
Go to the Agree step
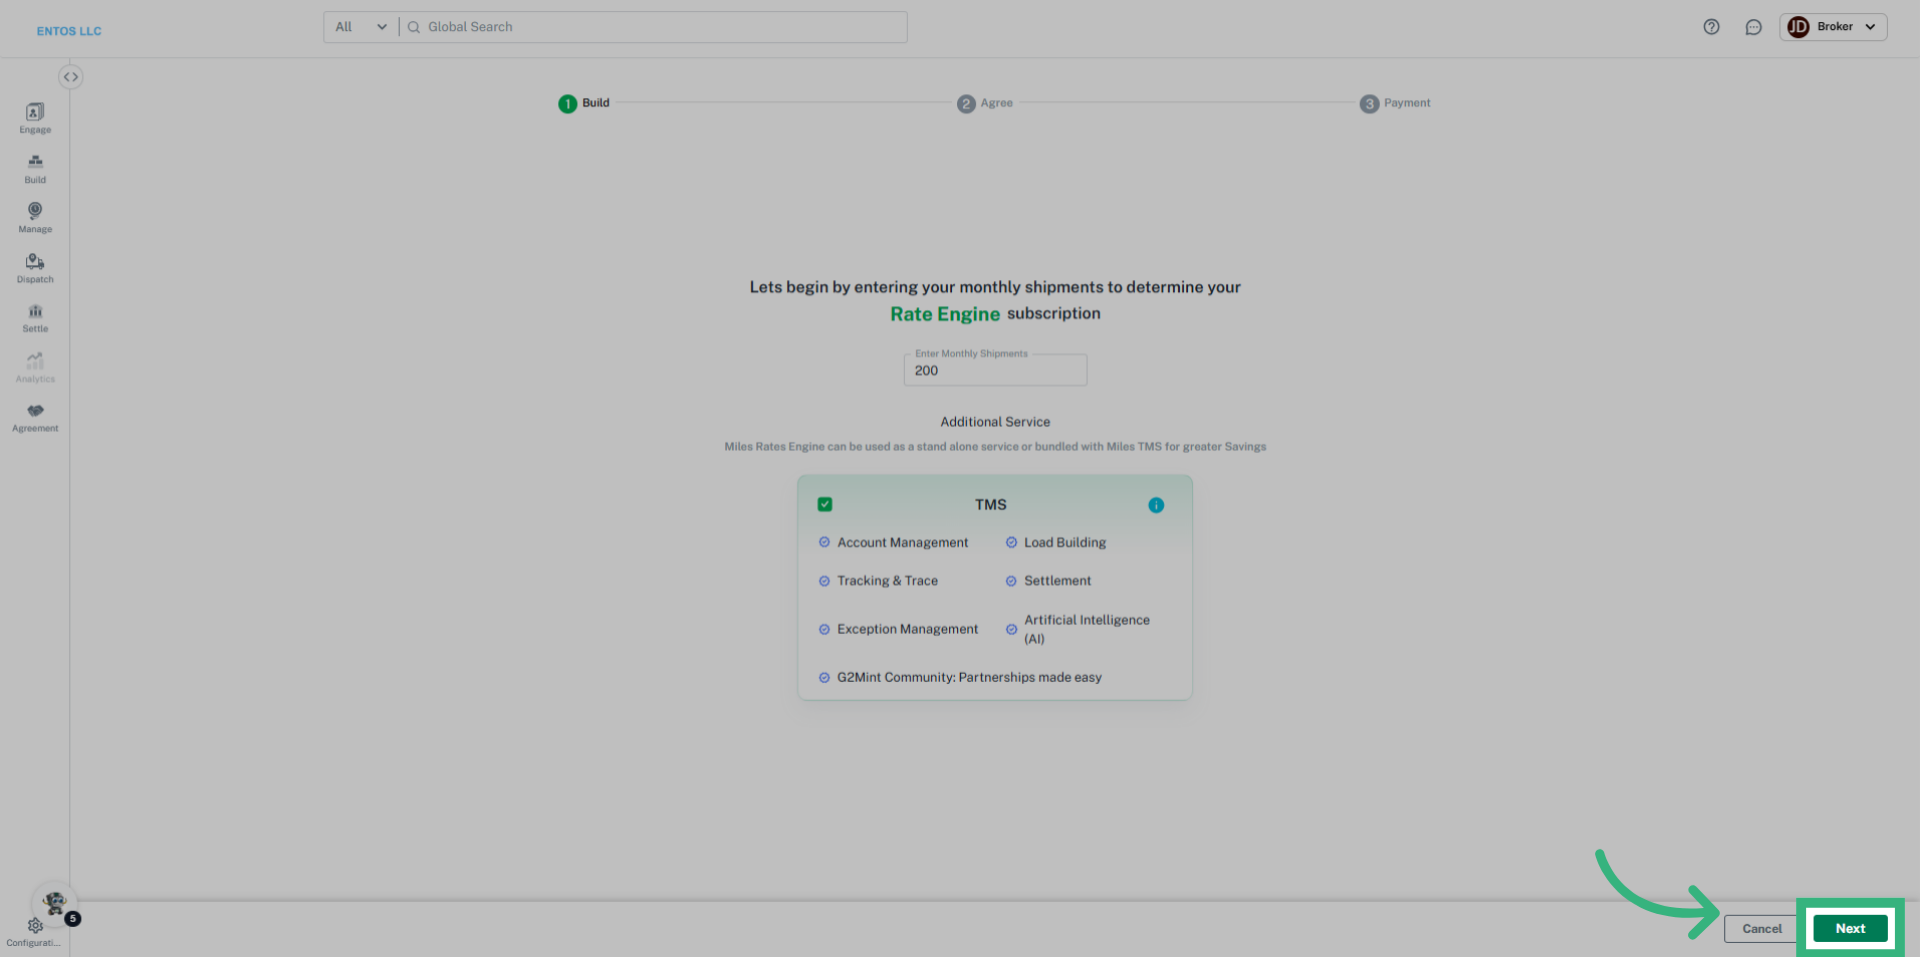(x=985, y=103)
